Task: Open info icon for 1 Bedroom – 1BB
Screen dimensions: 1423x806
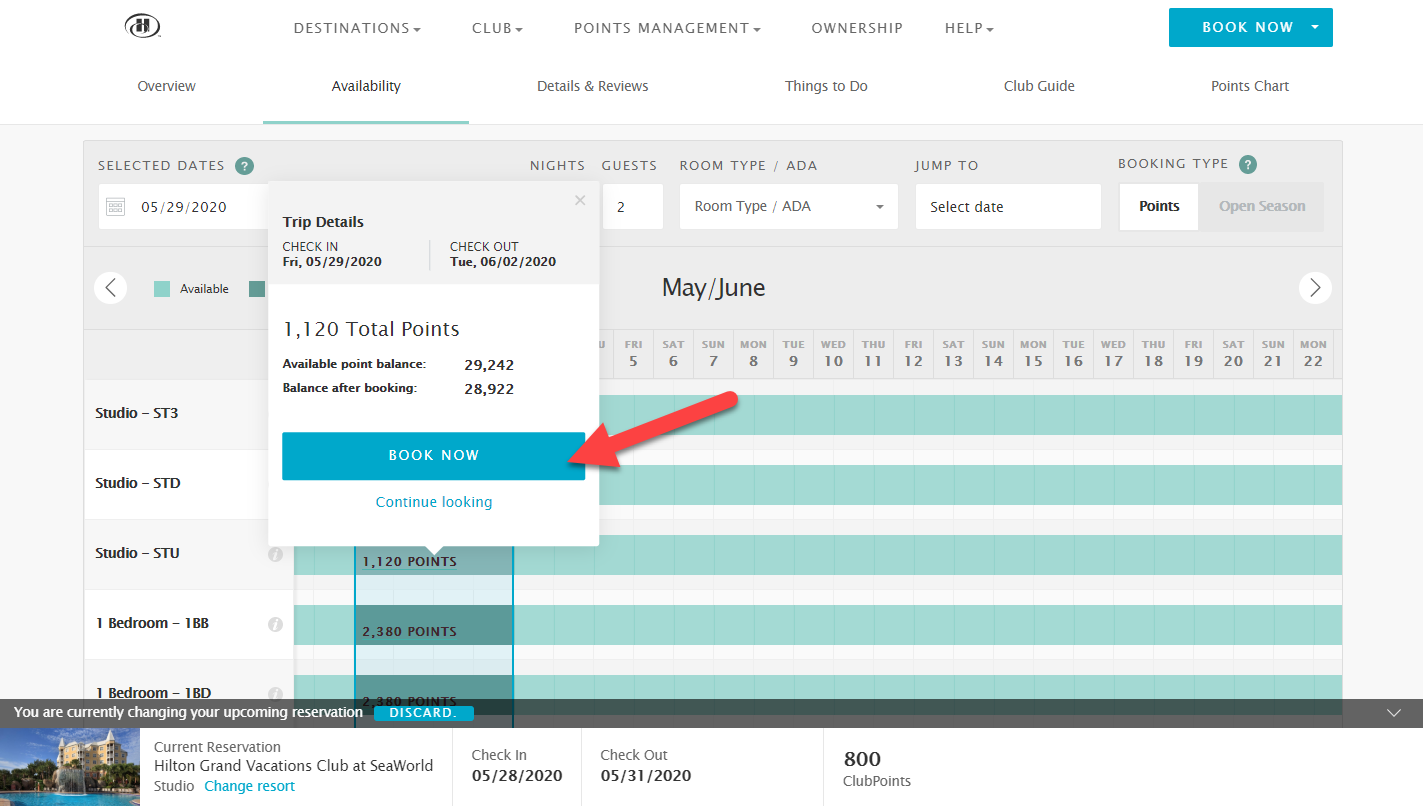Action: (x=275, y=624)
